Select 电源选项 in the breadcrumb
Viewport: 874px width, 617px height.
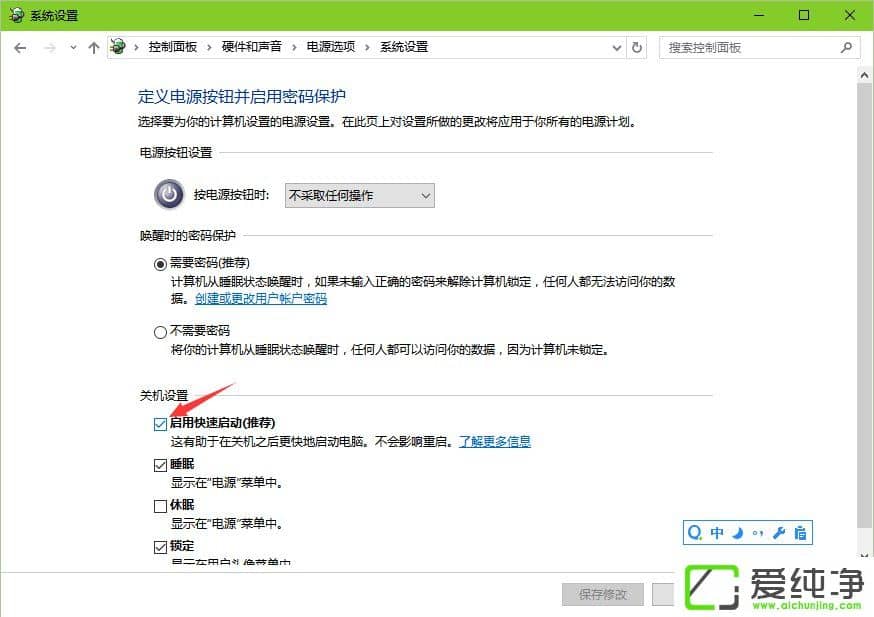pos(331,47)
